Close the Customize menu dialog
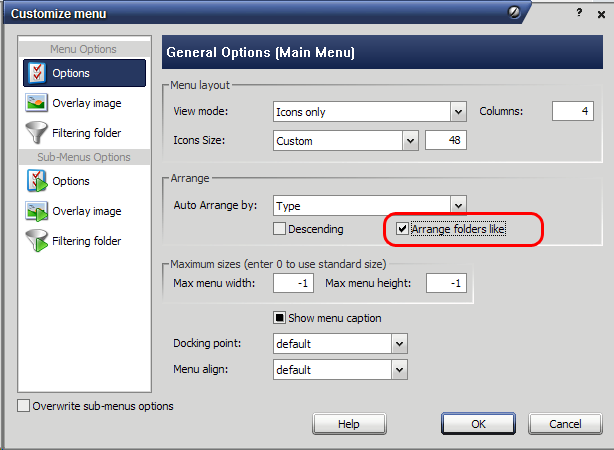This screenshot has height=450, width=614. point(601,15)
